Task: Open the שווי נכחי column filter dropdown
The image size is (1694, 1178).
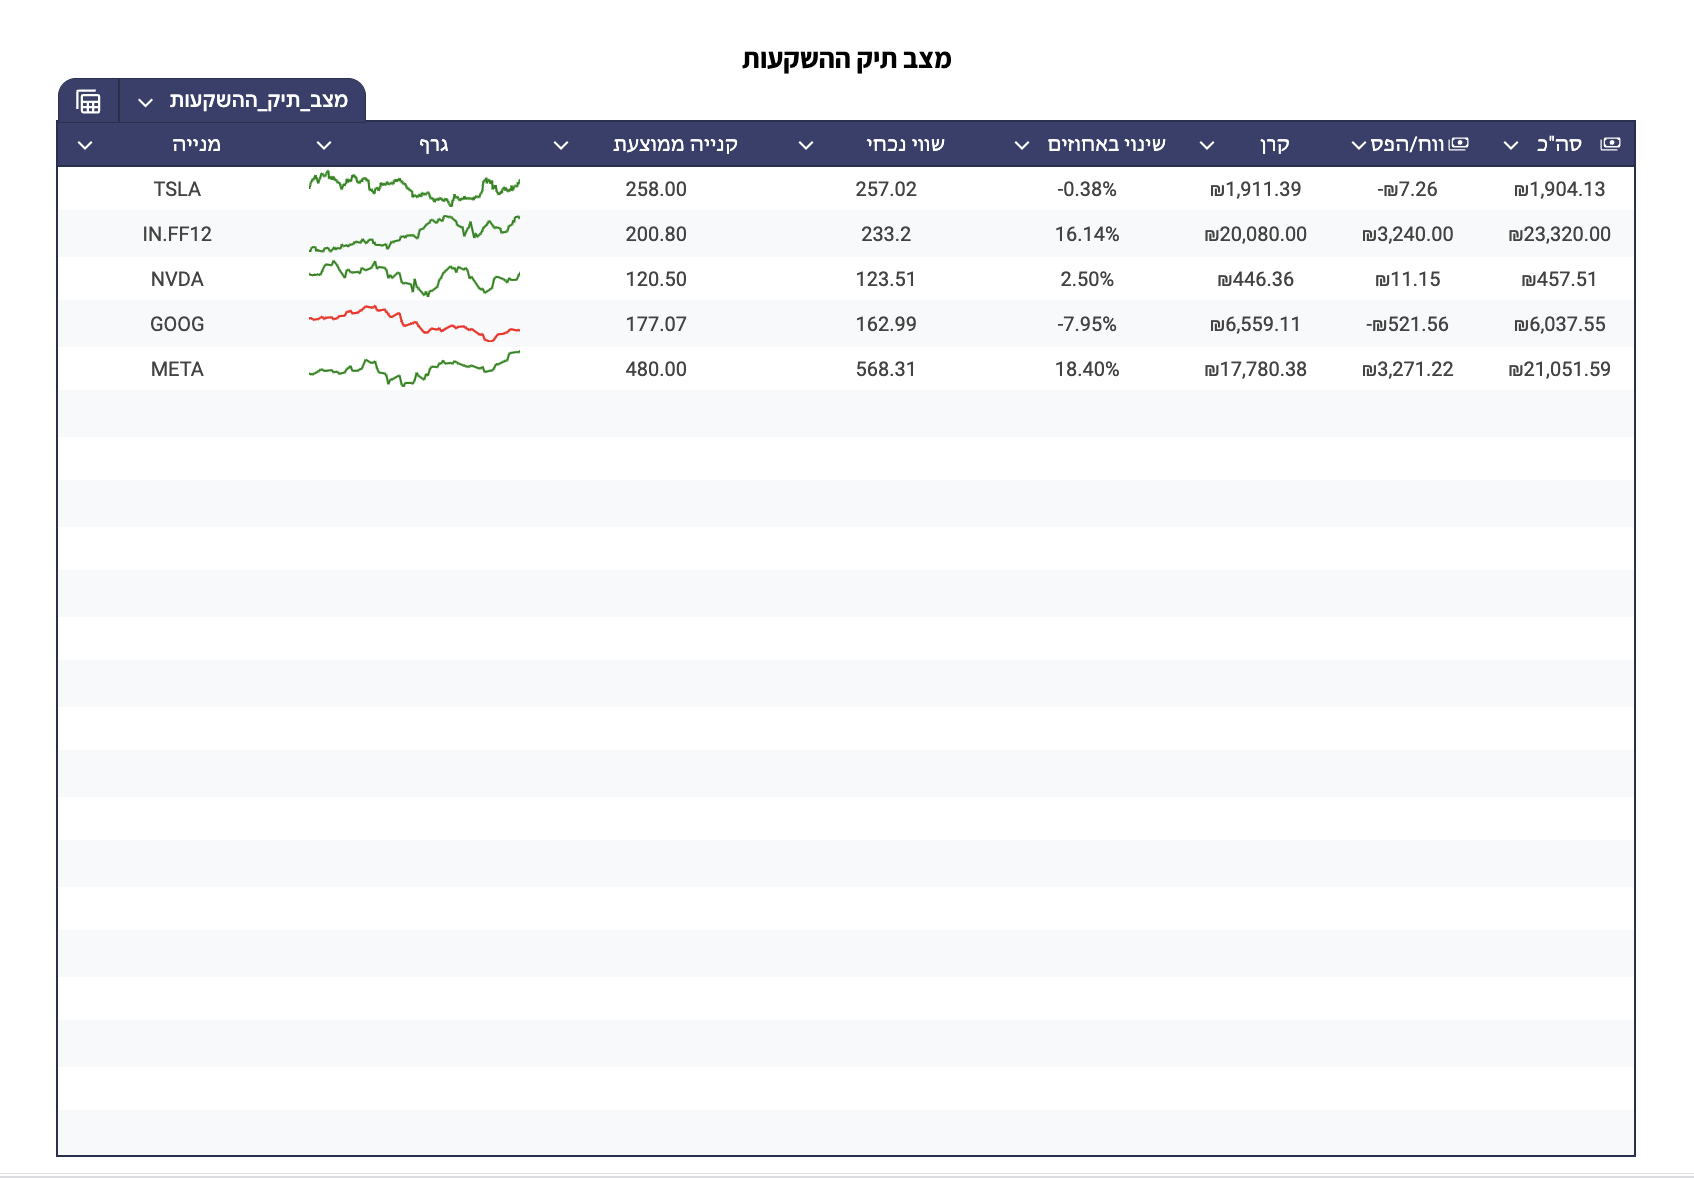Action: [x=806, y=145]
